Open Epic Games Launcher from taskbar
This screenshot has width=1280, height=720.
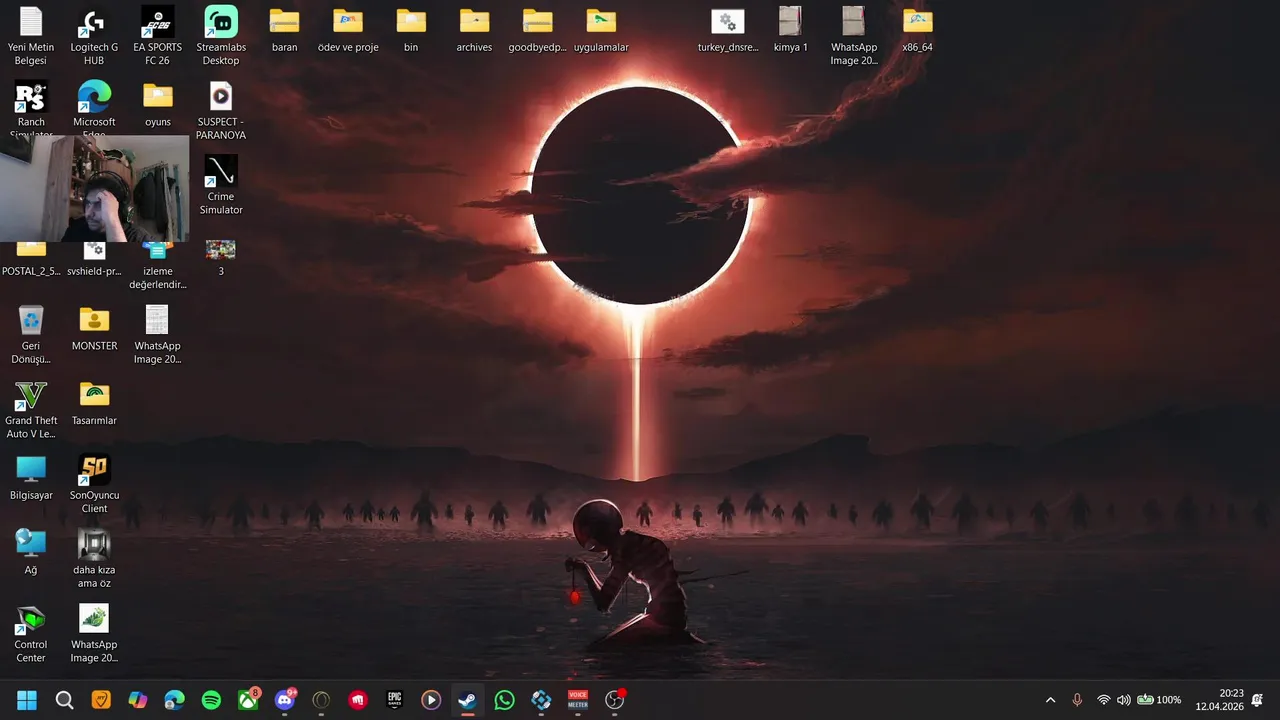[395, 700]
